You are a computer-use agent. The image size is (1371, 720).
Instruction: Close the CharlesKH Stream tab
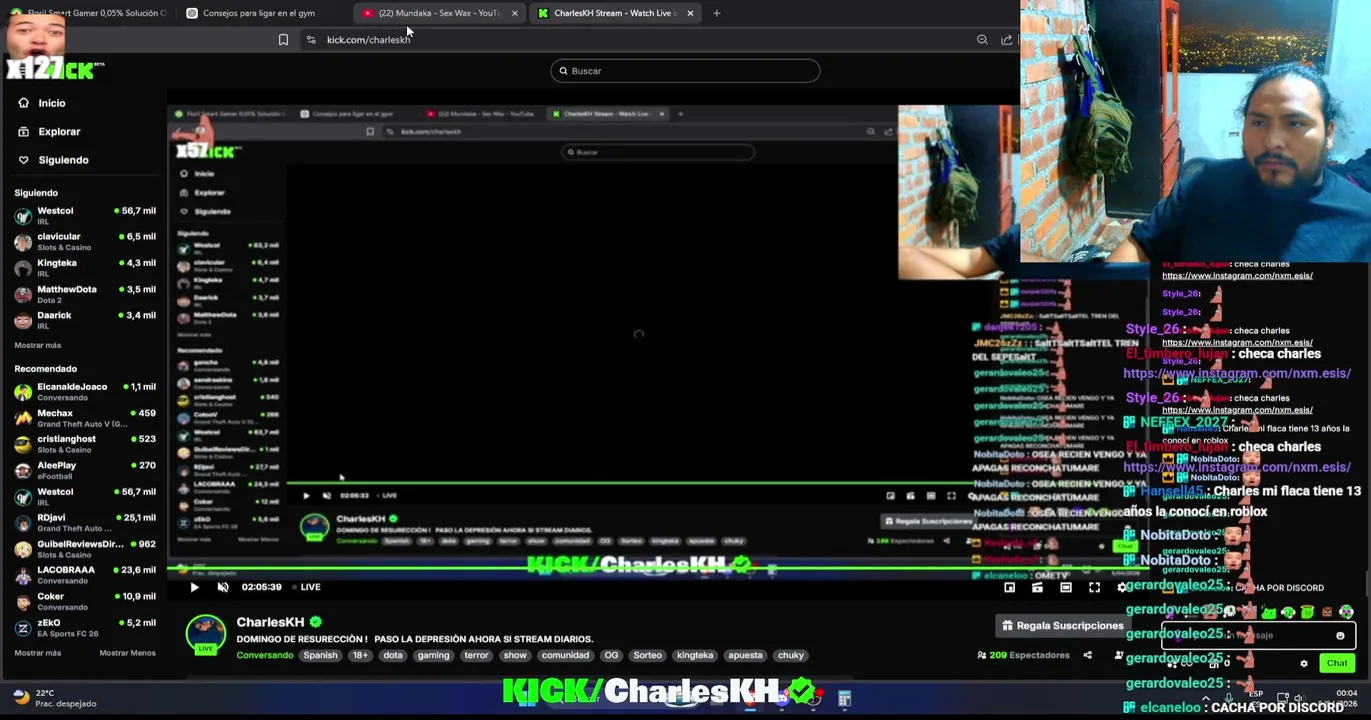690,13
